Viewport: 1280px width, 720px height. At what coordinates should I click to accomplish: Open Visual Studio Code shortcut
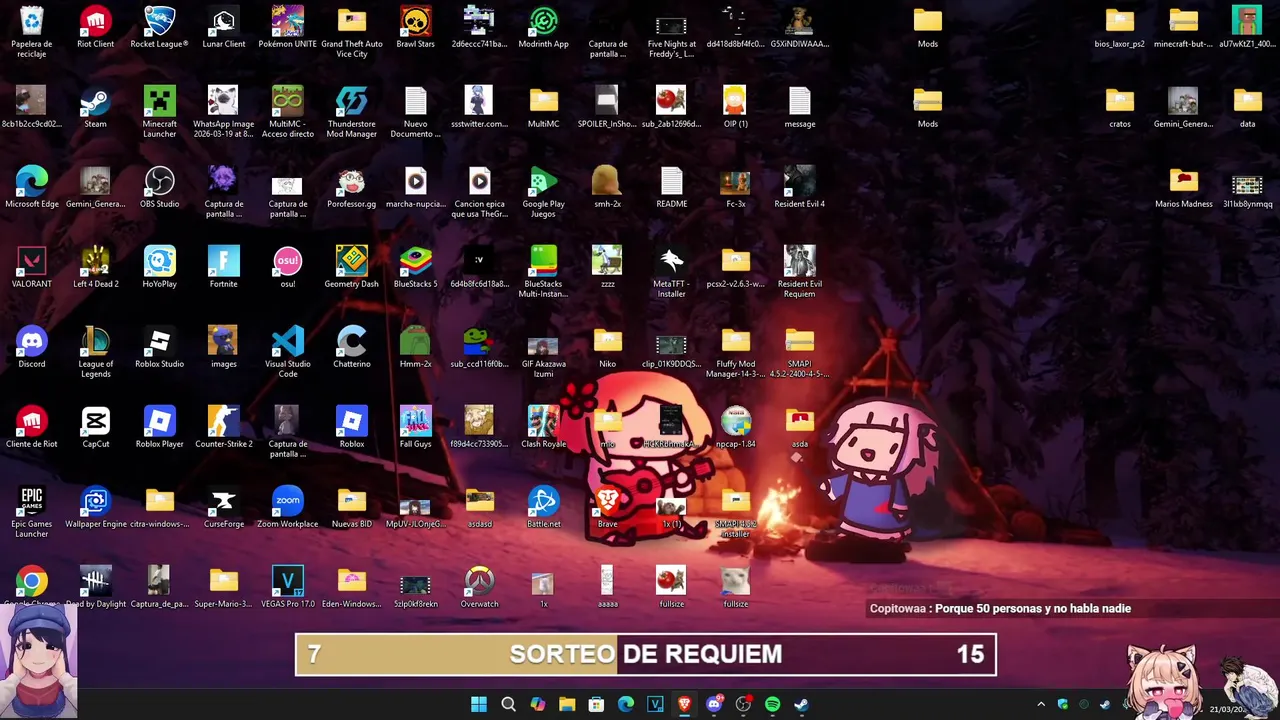coord(287,351)
